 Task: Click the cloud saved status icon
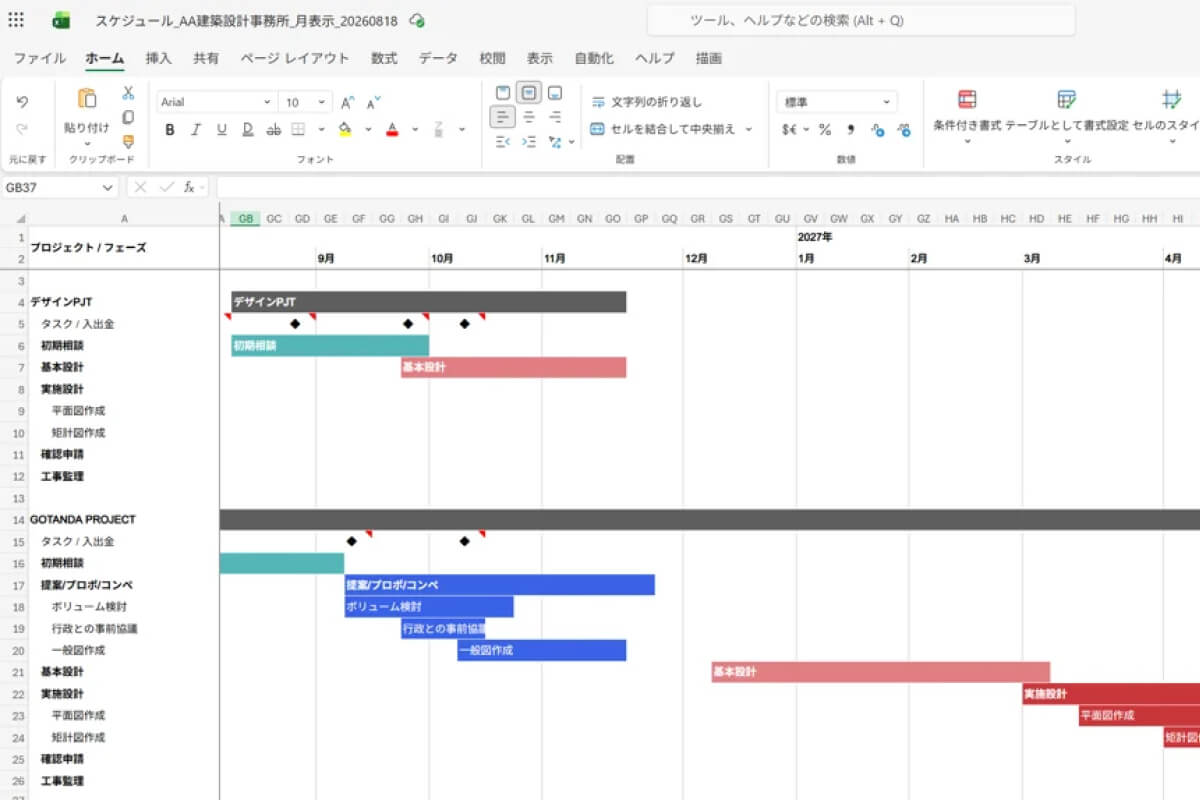coord(417,20)
